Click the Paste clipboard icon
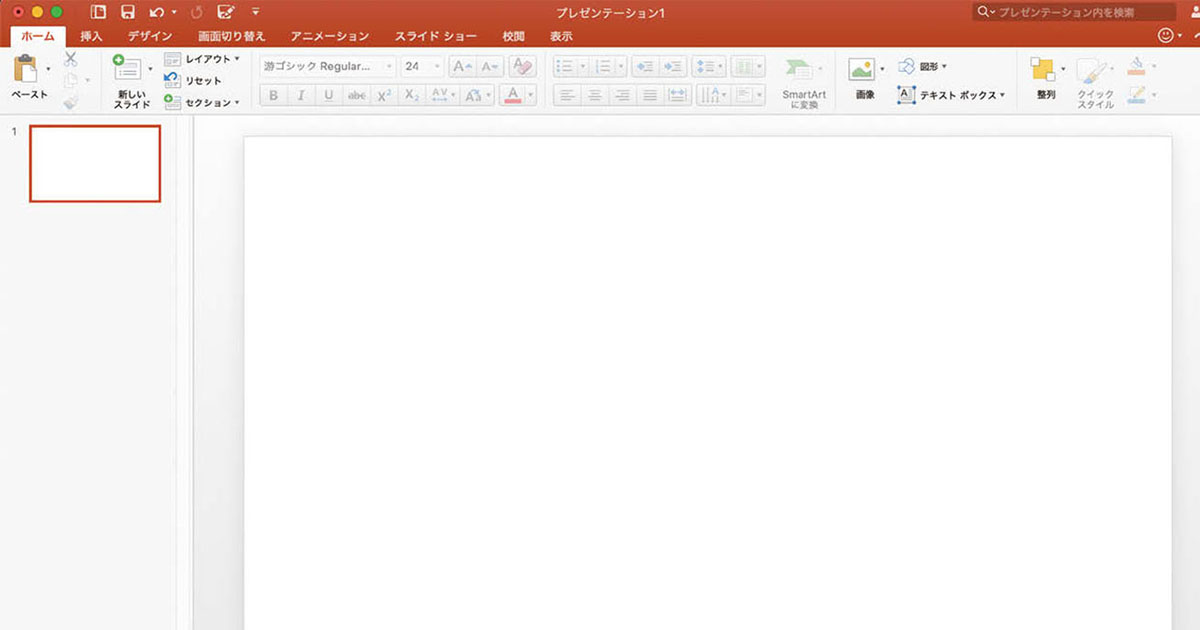The height and width of the screenshot is (630, 1200). coord(25,69)
